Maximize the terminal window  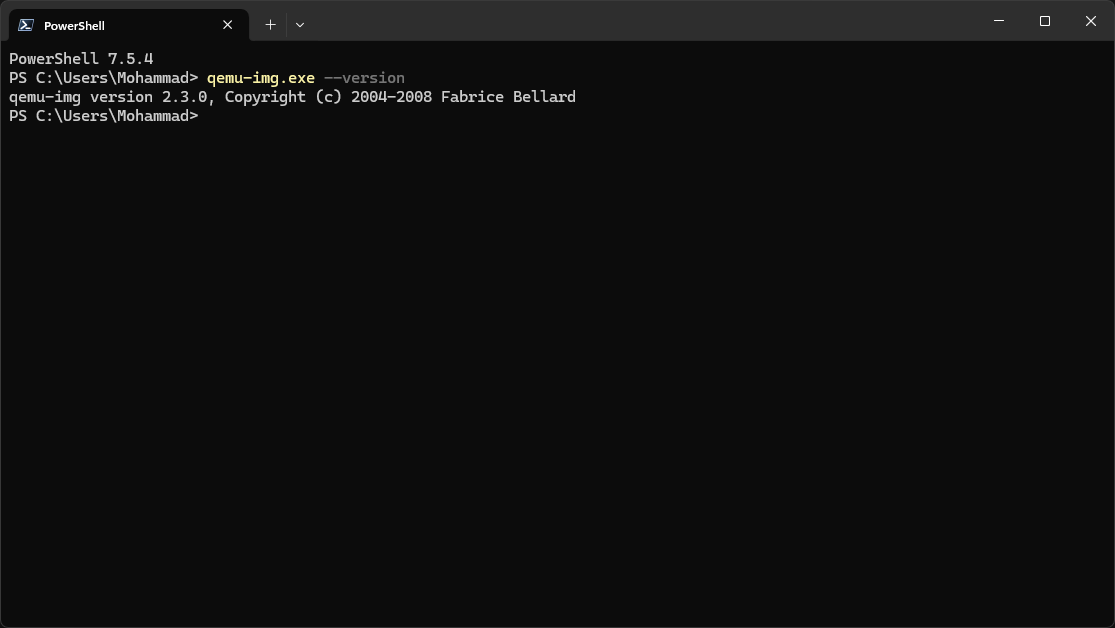pos(1045,21)
